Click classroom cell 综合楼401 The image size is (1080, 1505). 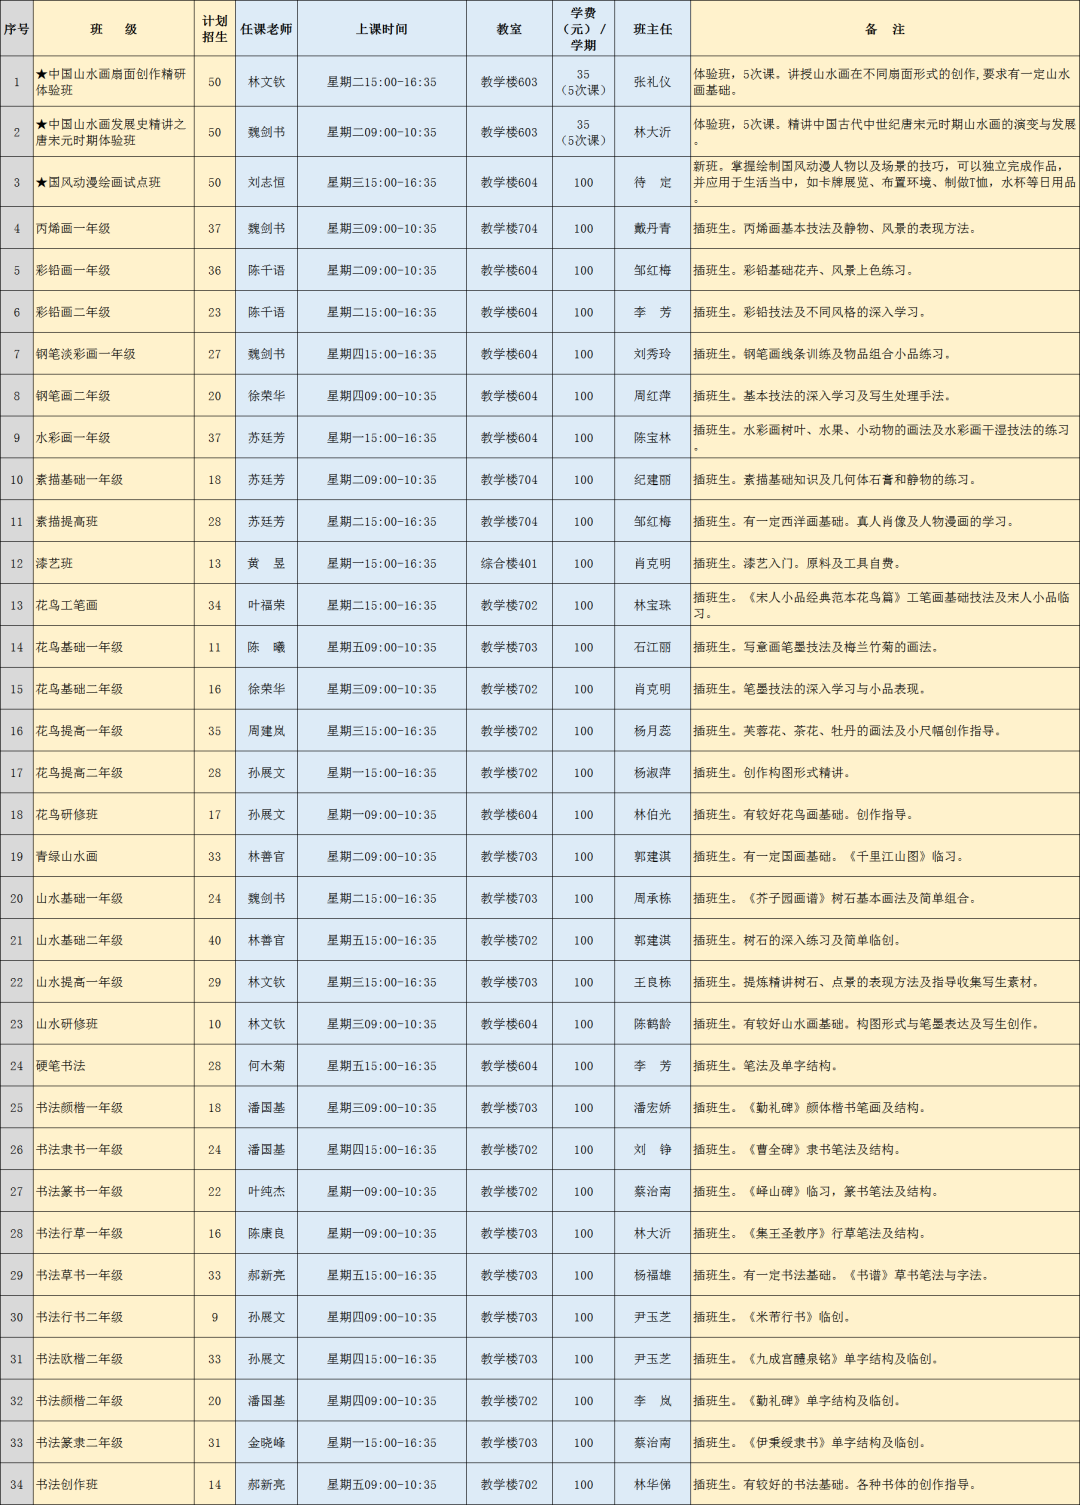(x=509, y=564)
